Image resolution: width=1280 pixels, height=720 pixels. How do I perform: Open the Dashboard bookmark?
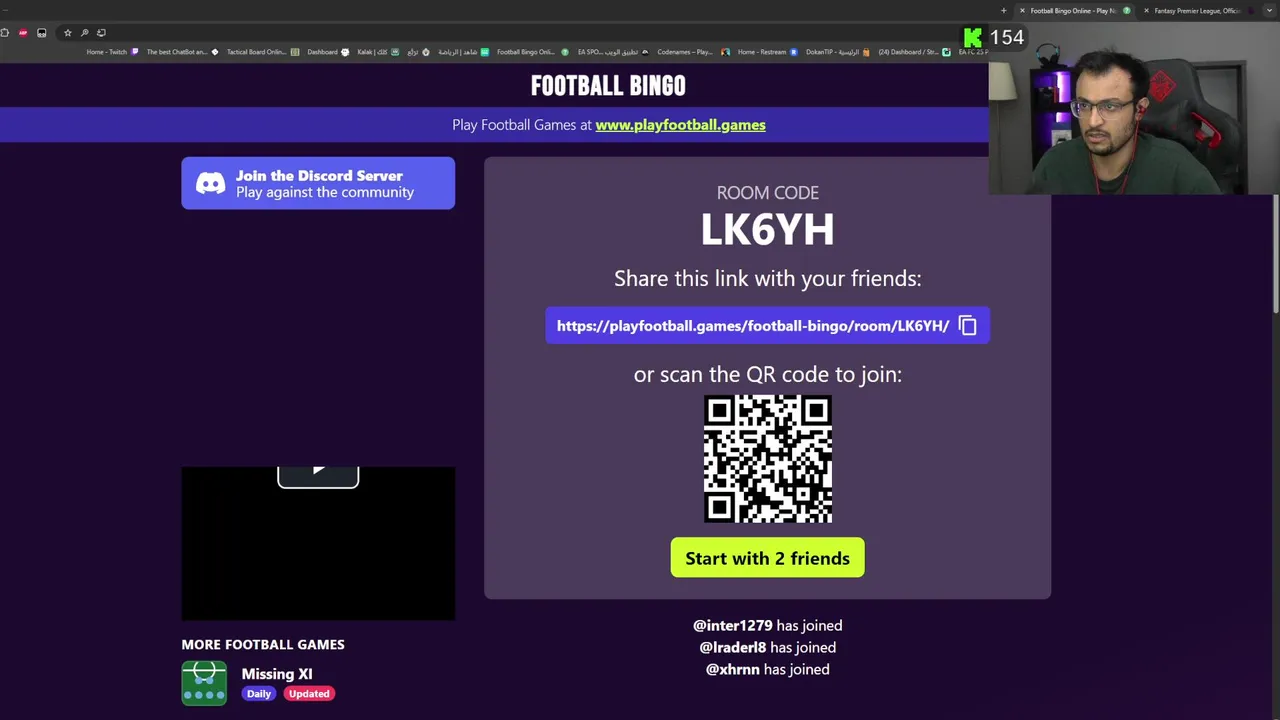328,52
